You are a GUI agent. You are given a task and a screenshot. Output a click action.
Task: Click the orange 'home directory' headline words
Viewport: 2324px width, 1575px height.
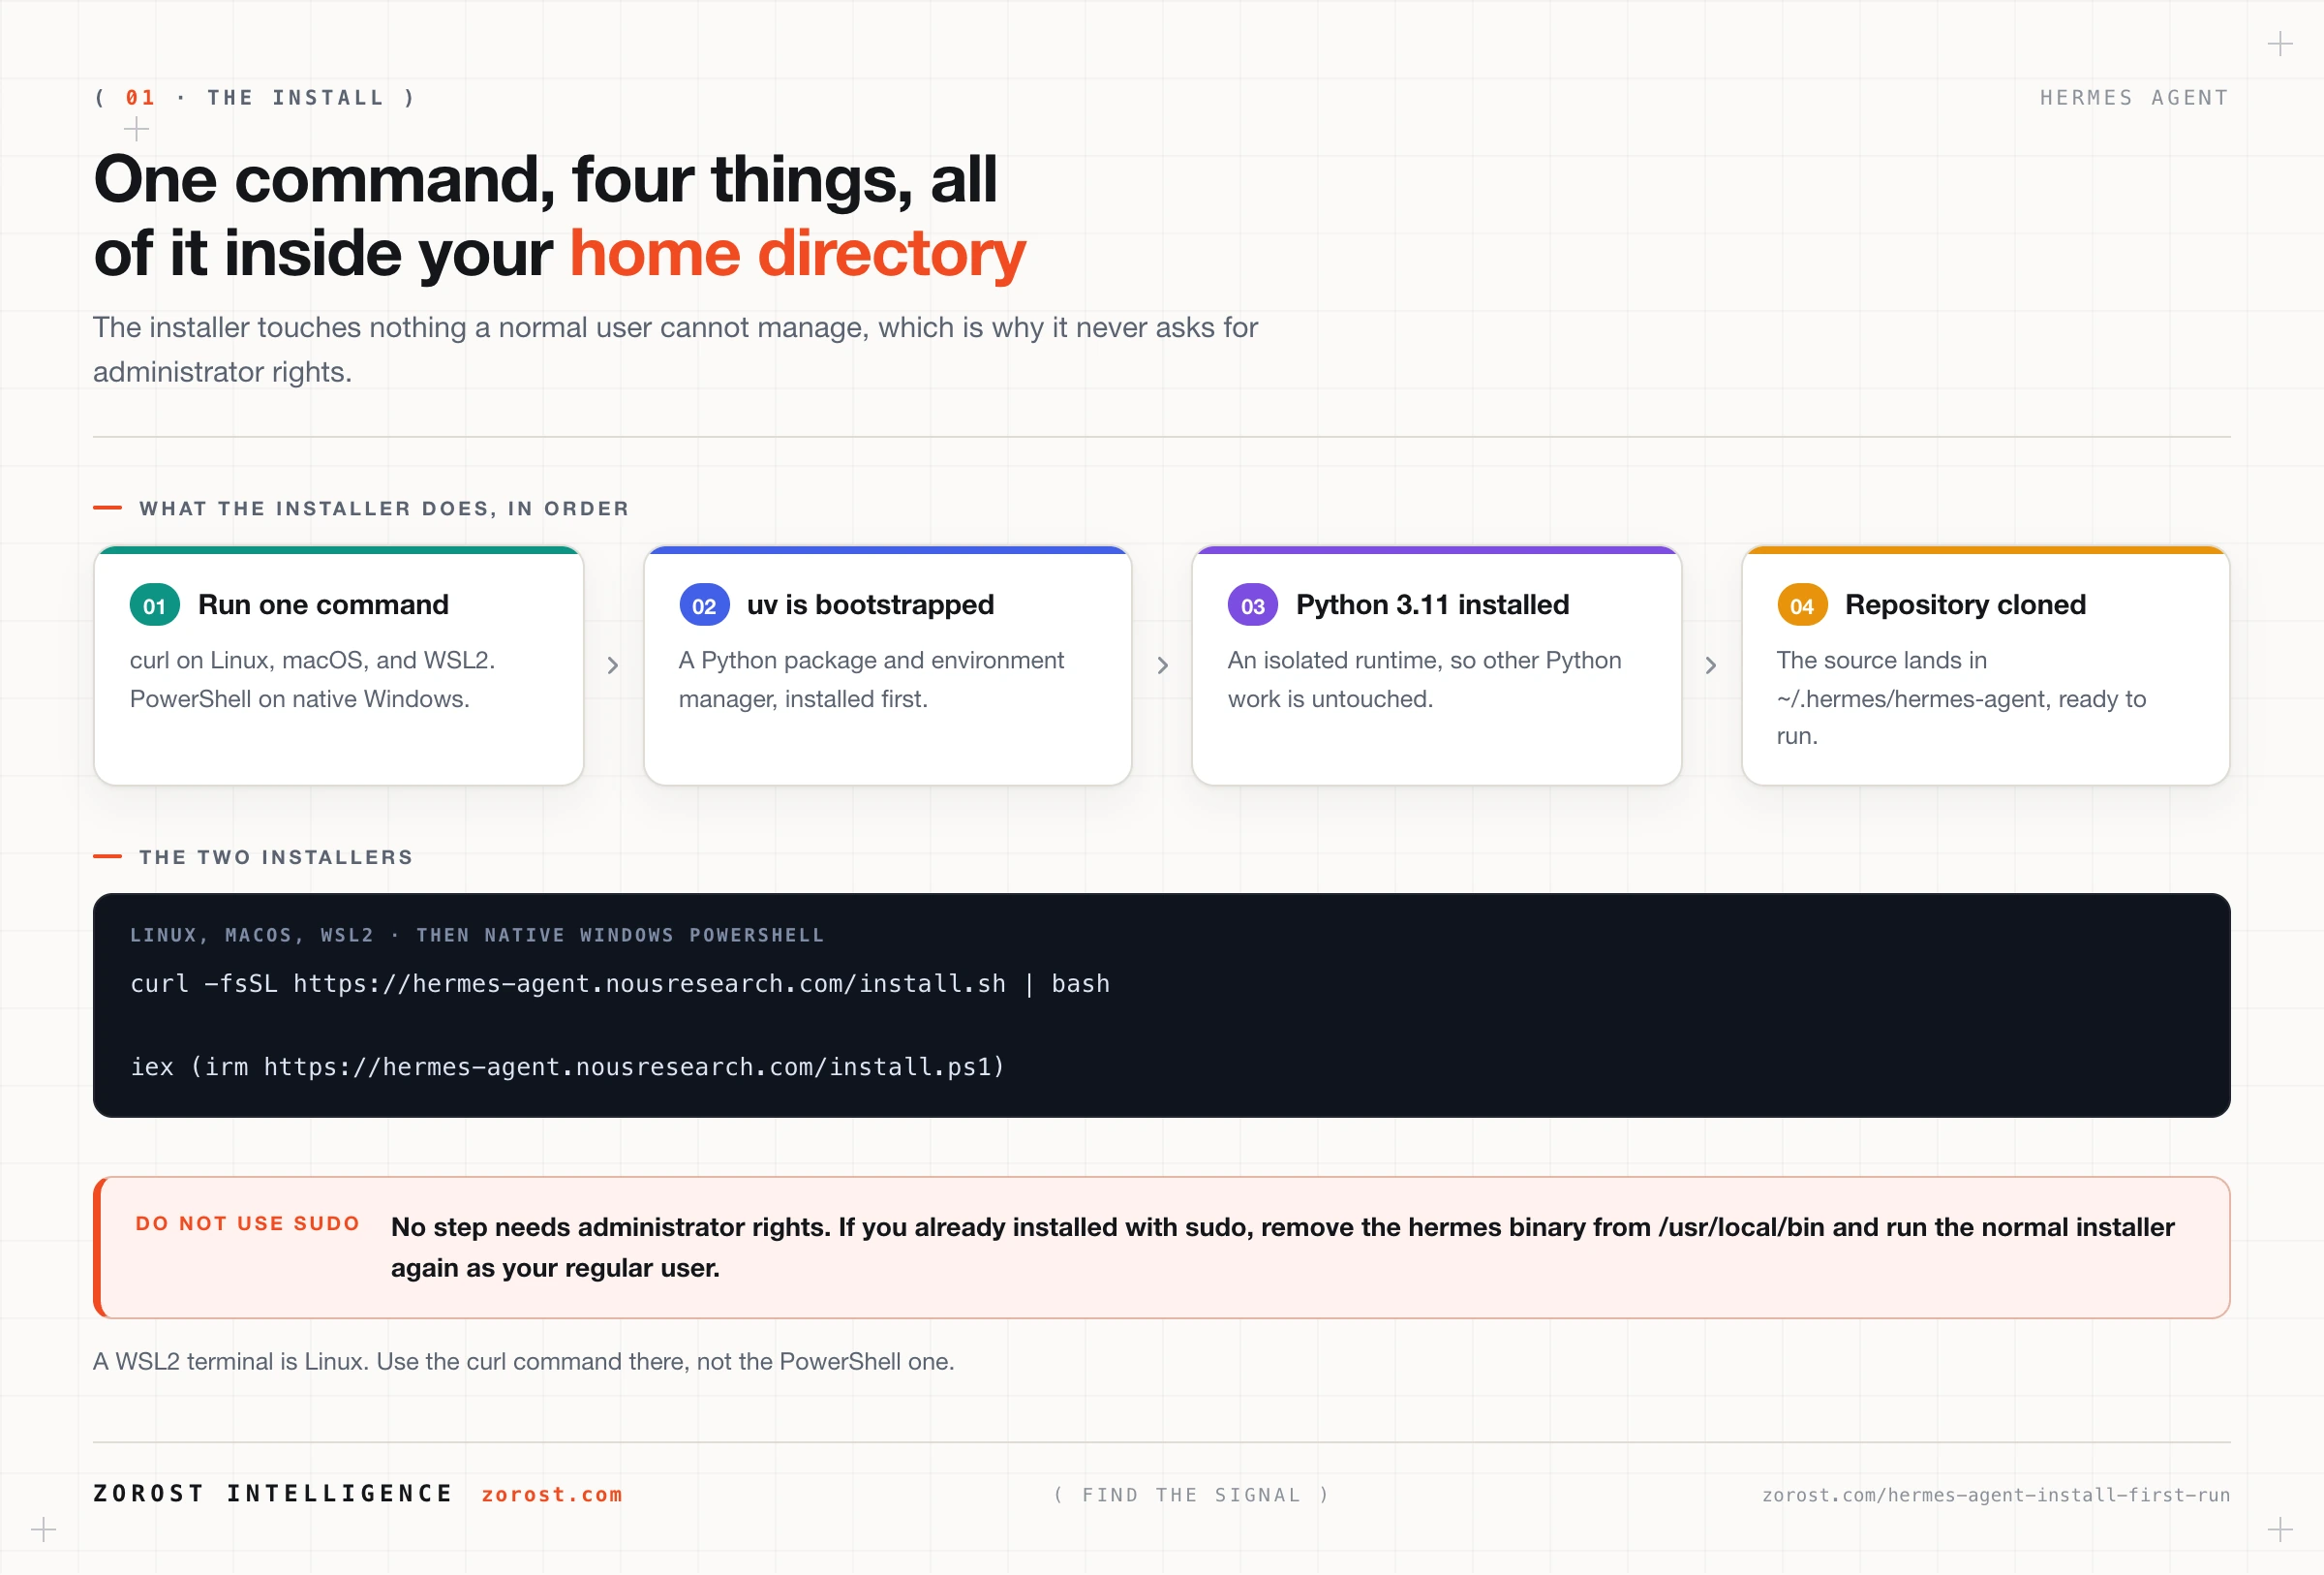(797, 253)
